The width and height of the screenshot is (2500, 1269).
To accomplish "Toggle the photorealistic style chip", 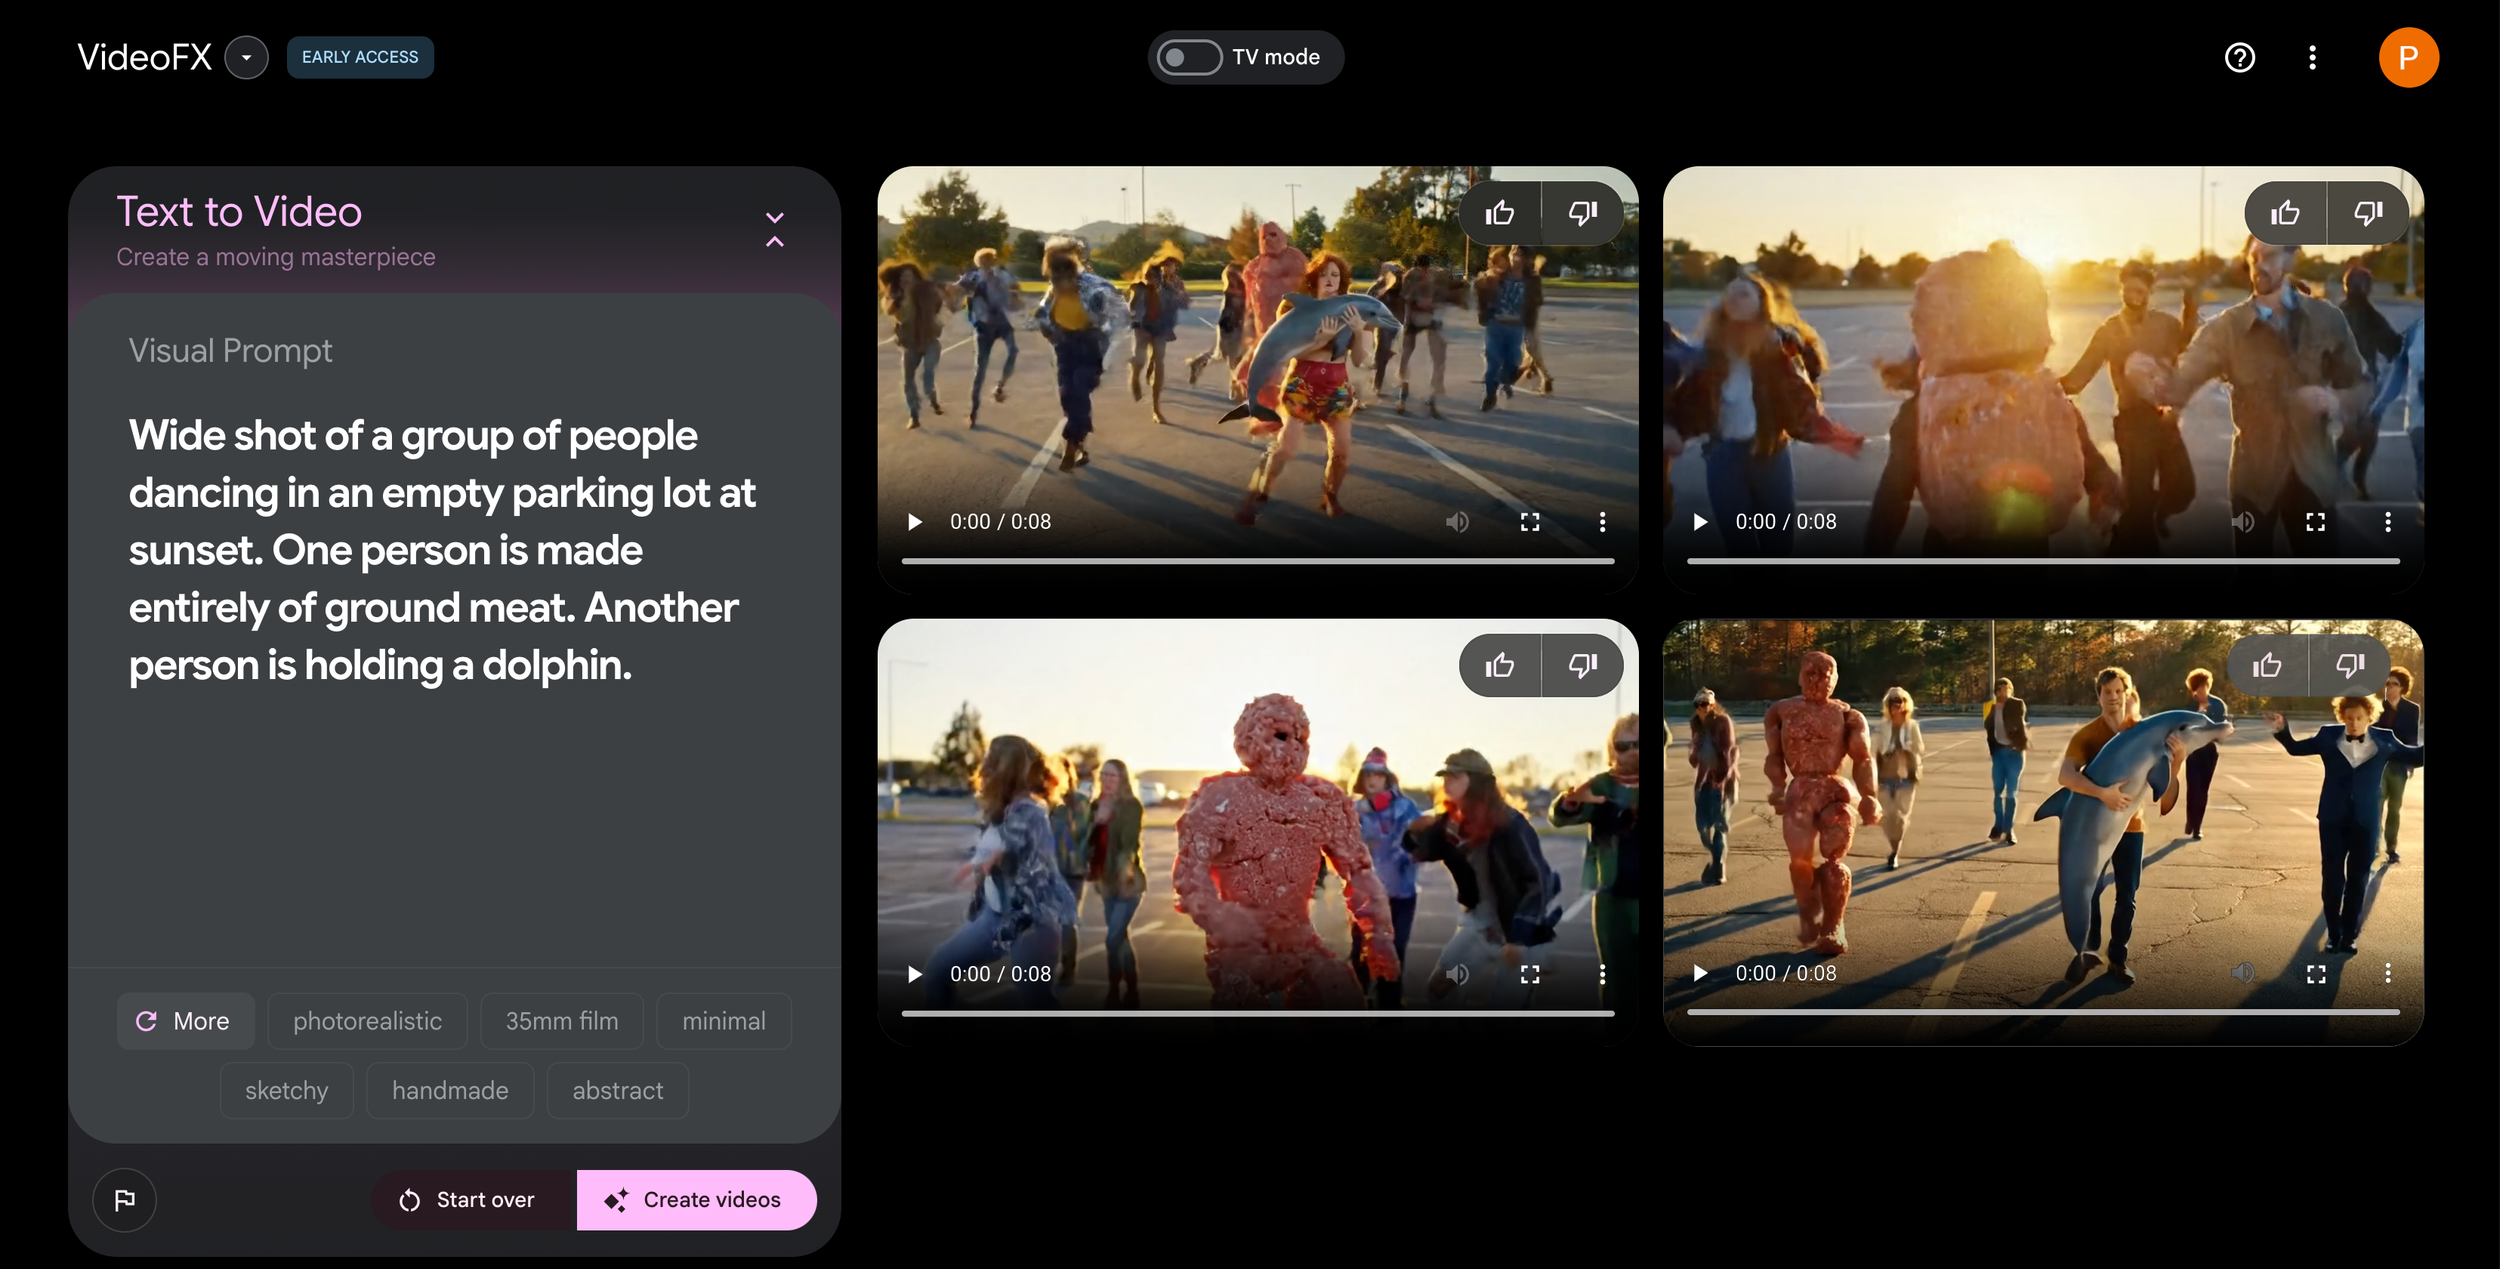I will 367,1021.
